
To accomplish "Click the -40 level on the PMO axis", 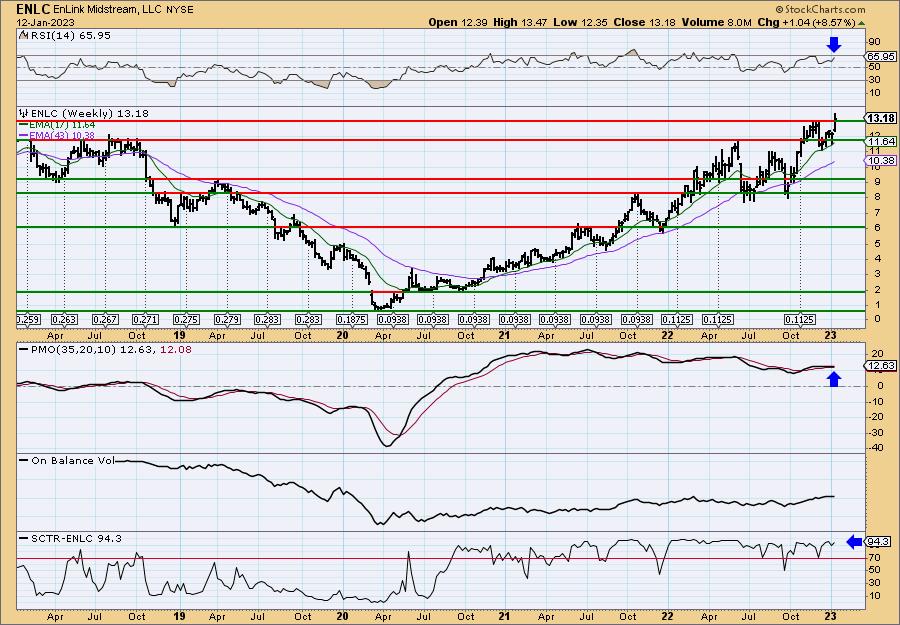I will tap(874, 448).
